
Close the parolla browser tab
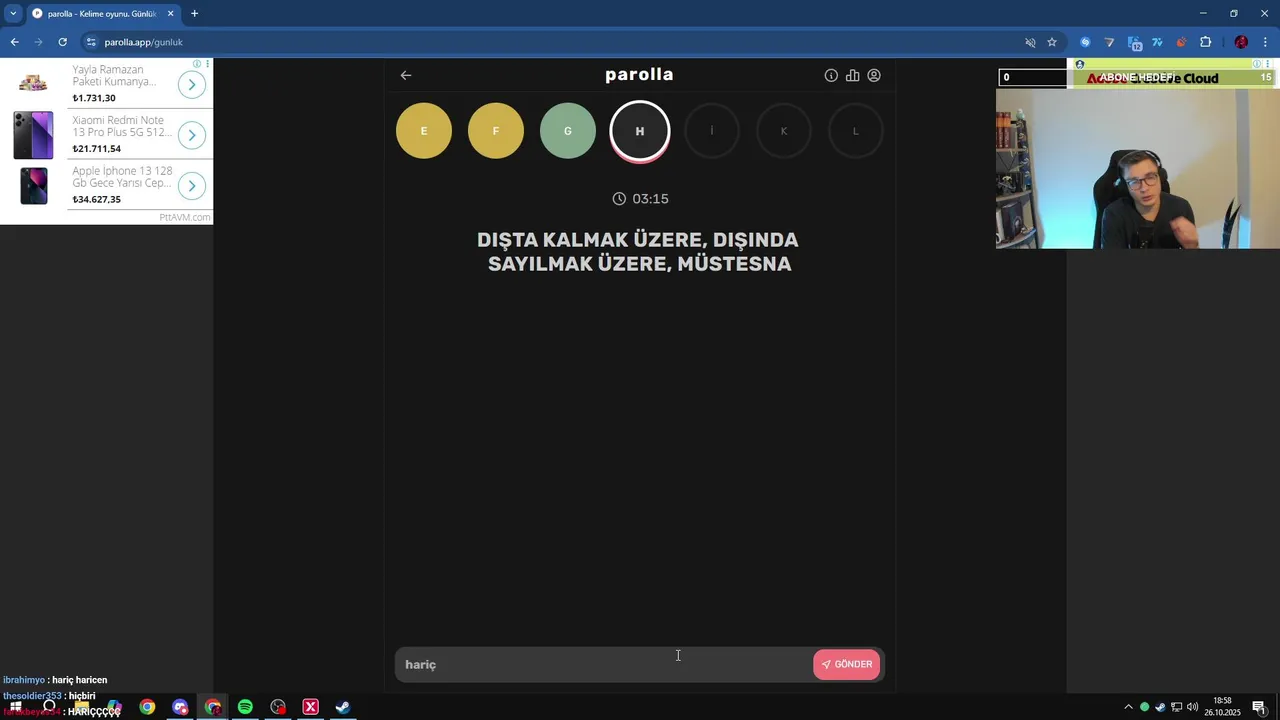[170, 14]
